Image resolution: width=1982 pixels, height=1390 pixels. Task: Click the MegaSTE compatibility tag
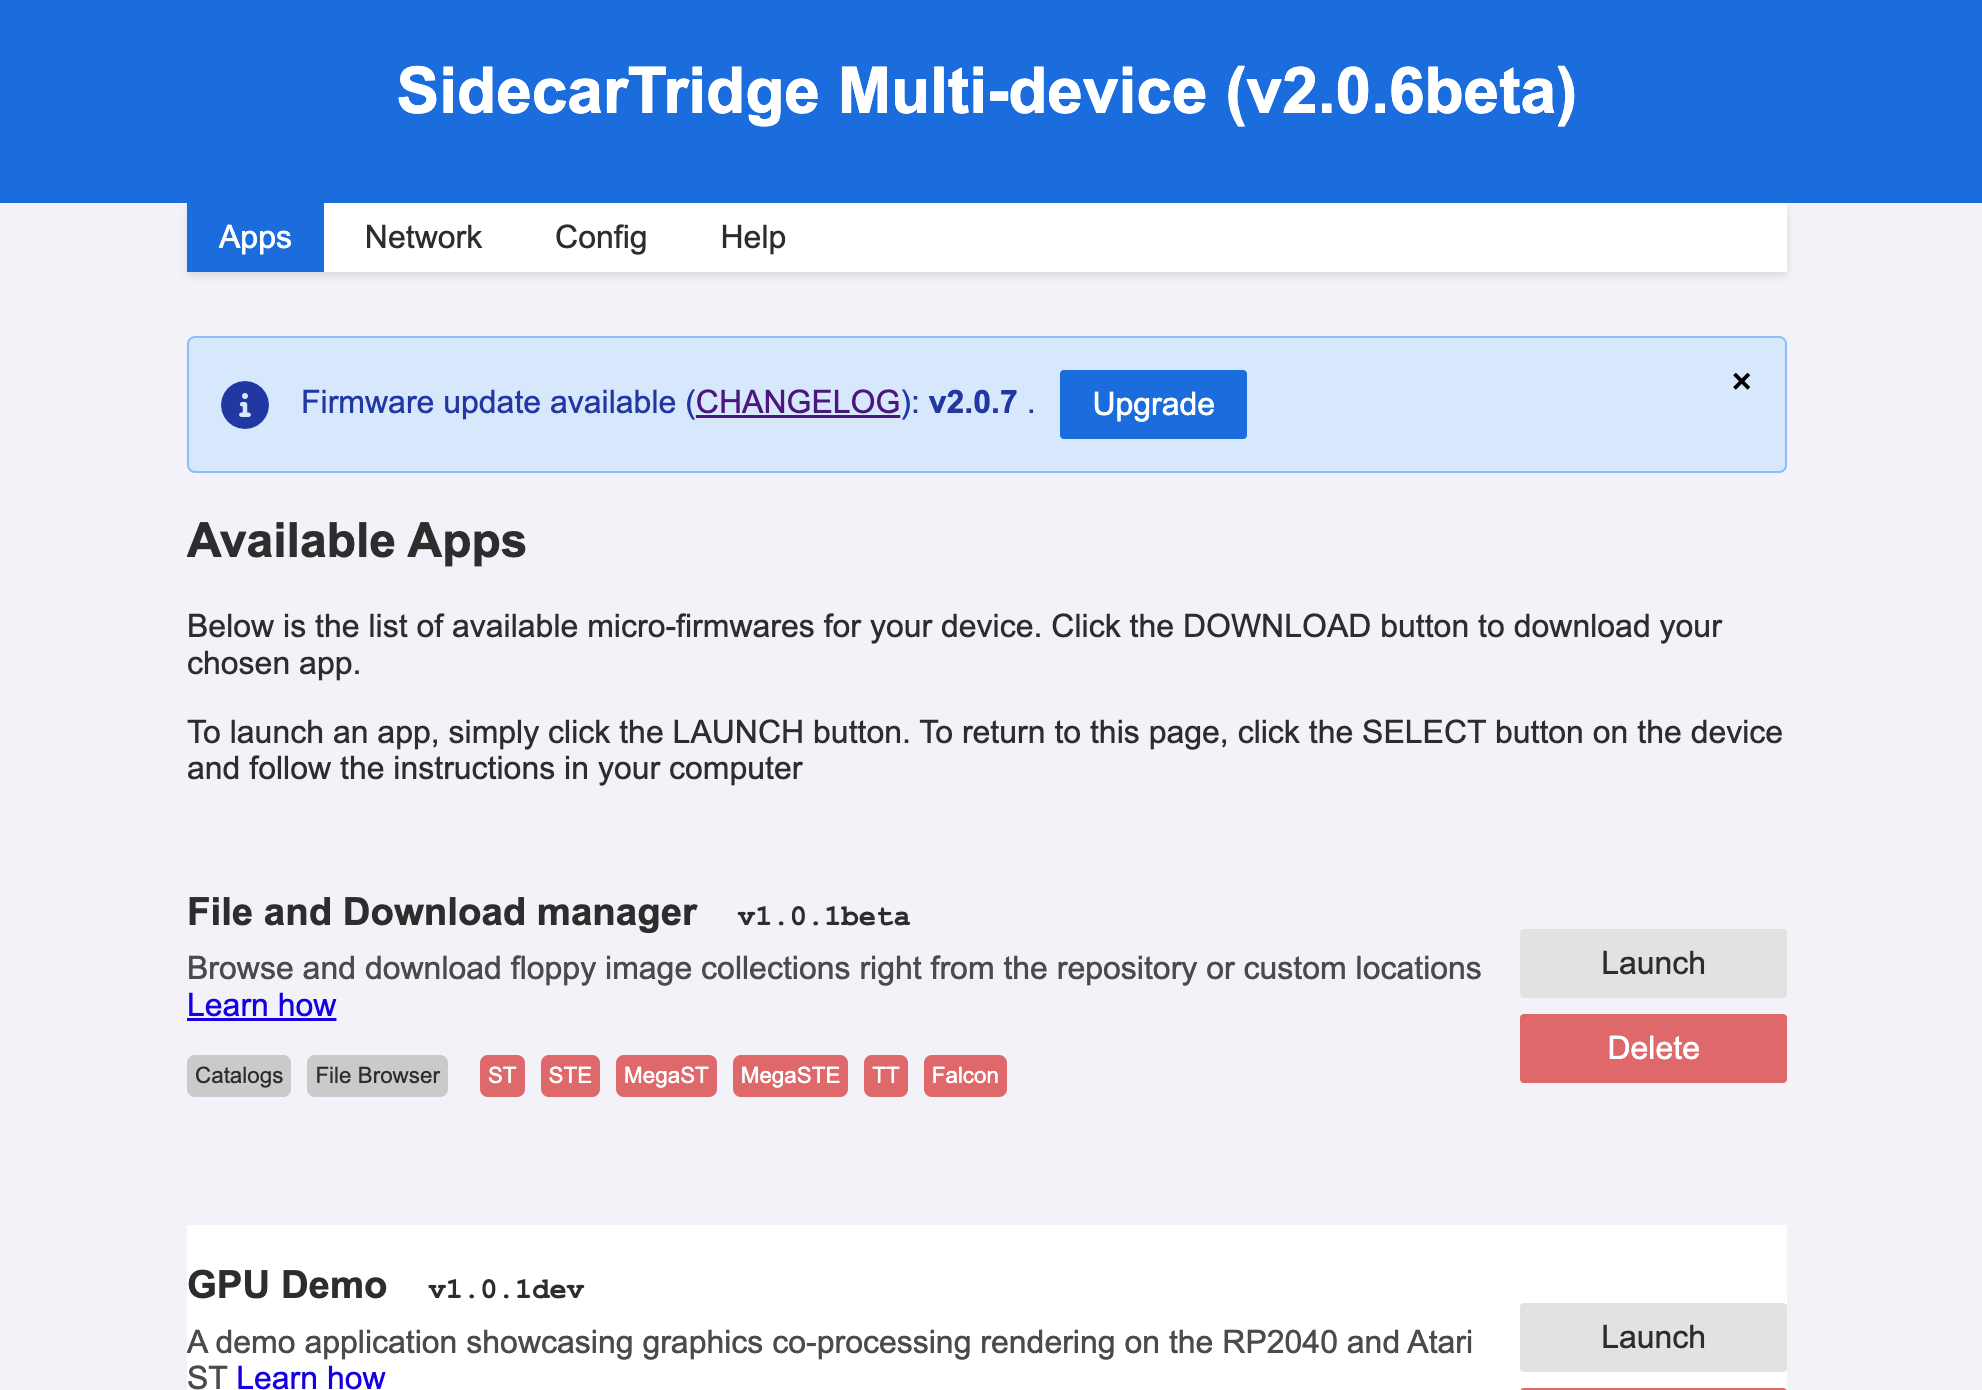coord(790,1076)
